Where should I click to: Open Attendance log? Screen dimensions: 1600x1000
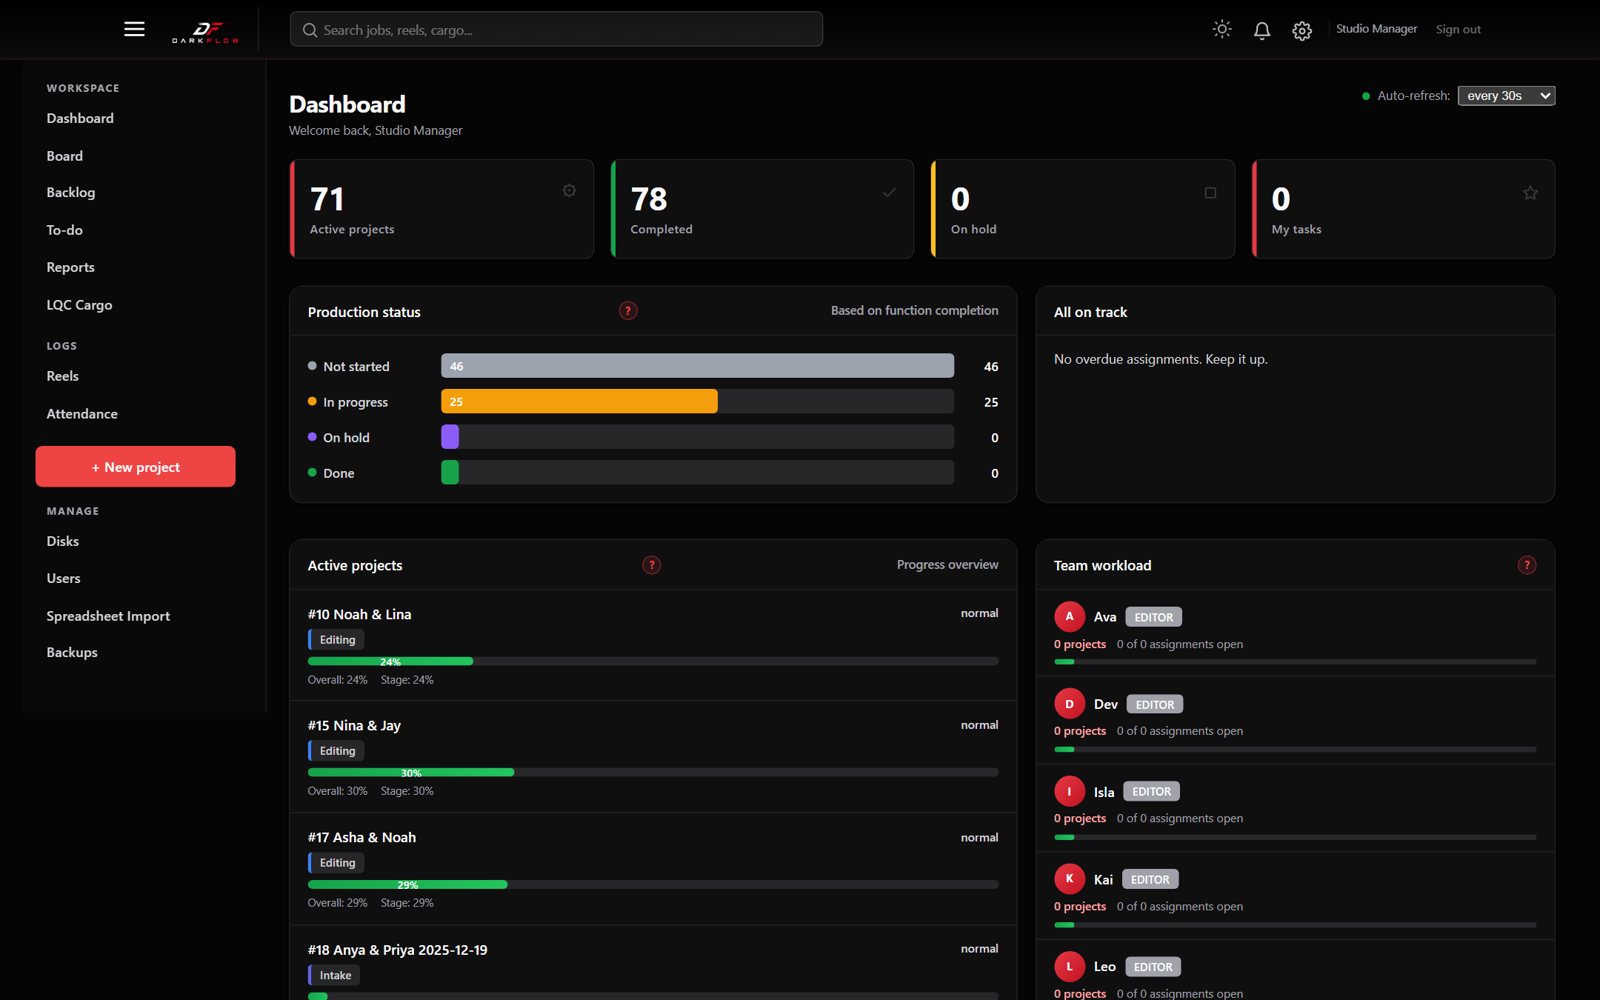pos(82,414)
